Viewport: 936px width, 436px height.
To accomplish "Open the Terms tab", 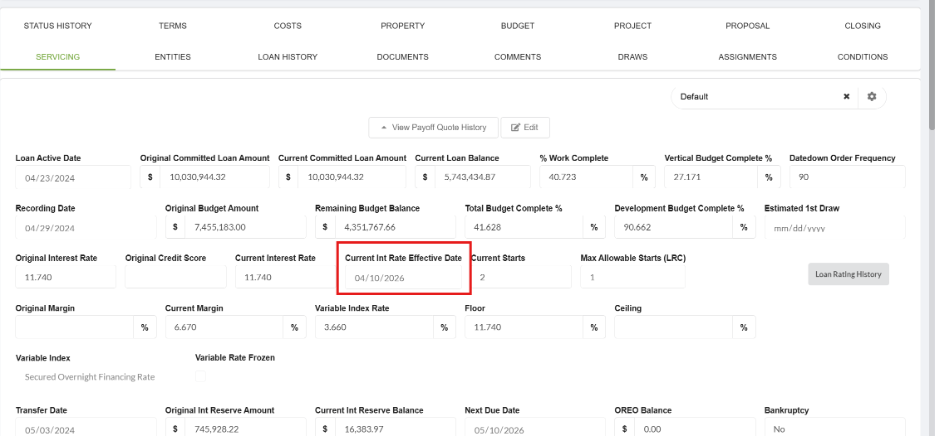I will click(173, 26).
